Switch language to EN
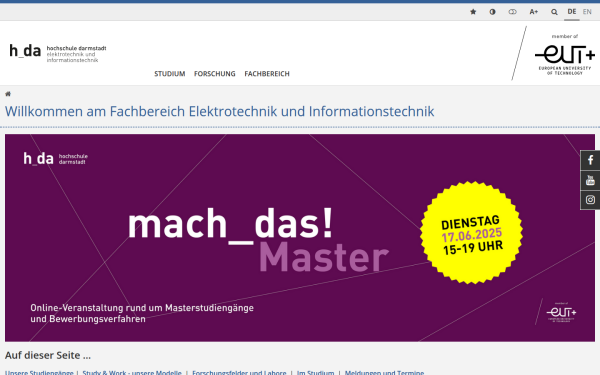The width and height of the screenshot is (600, 375). click(x=587, y=12)
